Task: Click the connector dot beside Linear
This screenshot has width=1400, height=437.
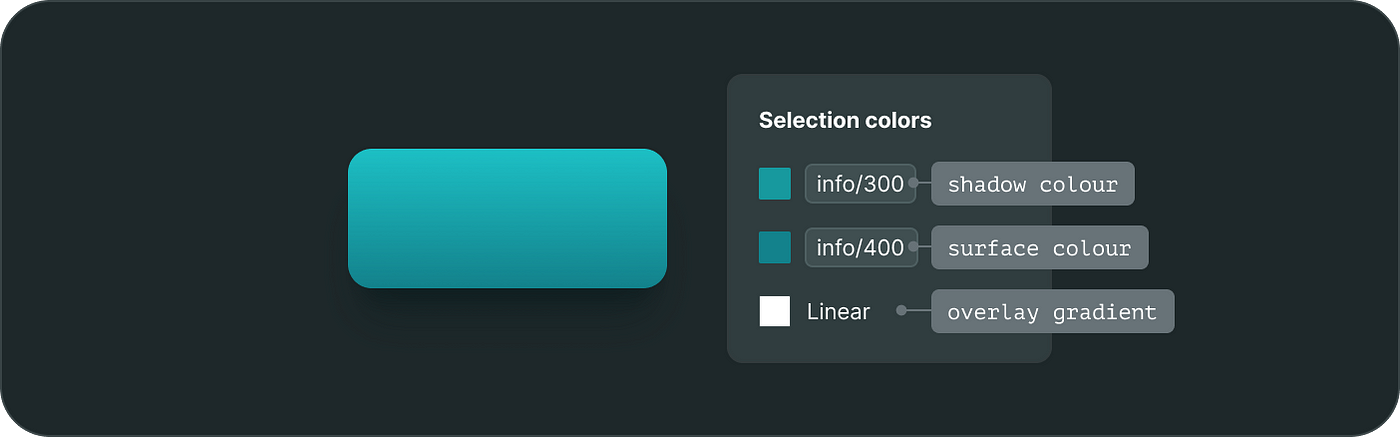Action: 901,311
